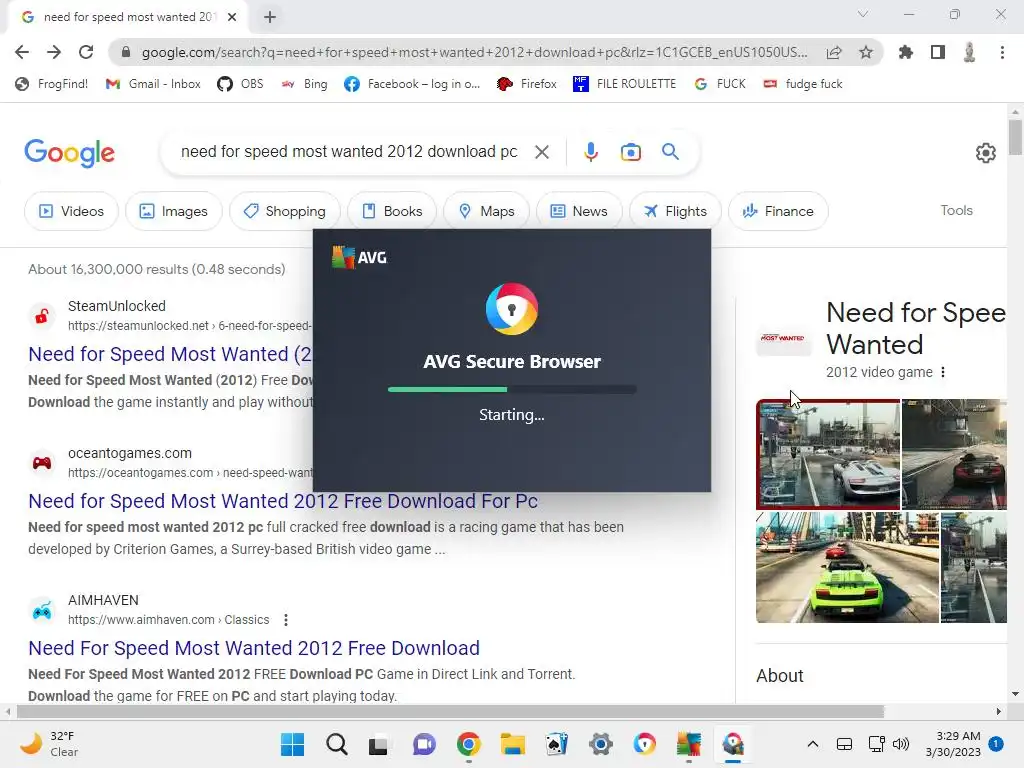Switch to the Maps results filter
Viewport: 1024px width, 768px height.
coord(487,211)
